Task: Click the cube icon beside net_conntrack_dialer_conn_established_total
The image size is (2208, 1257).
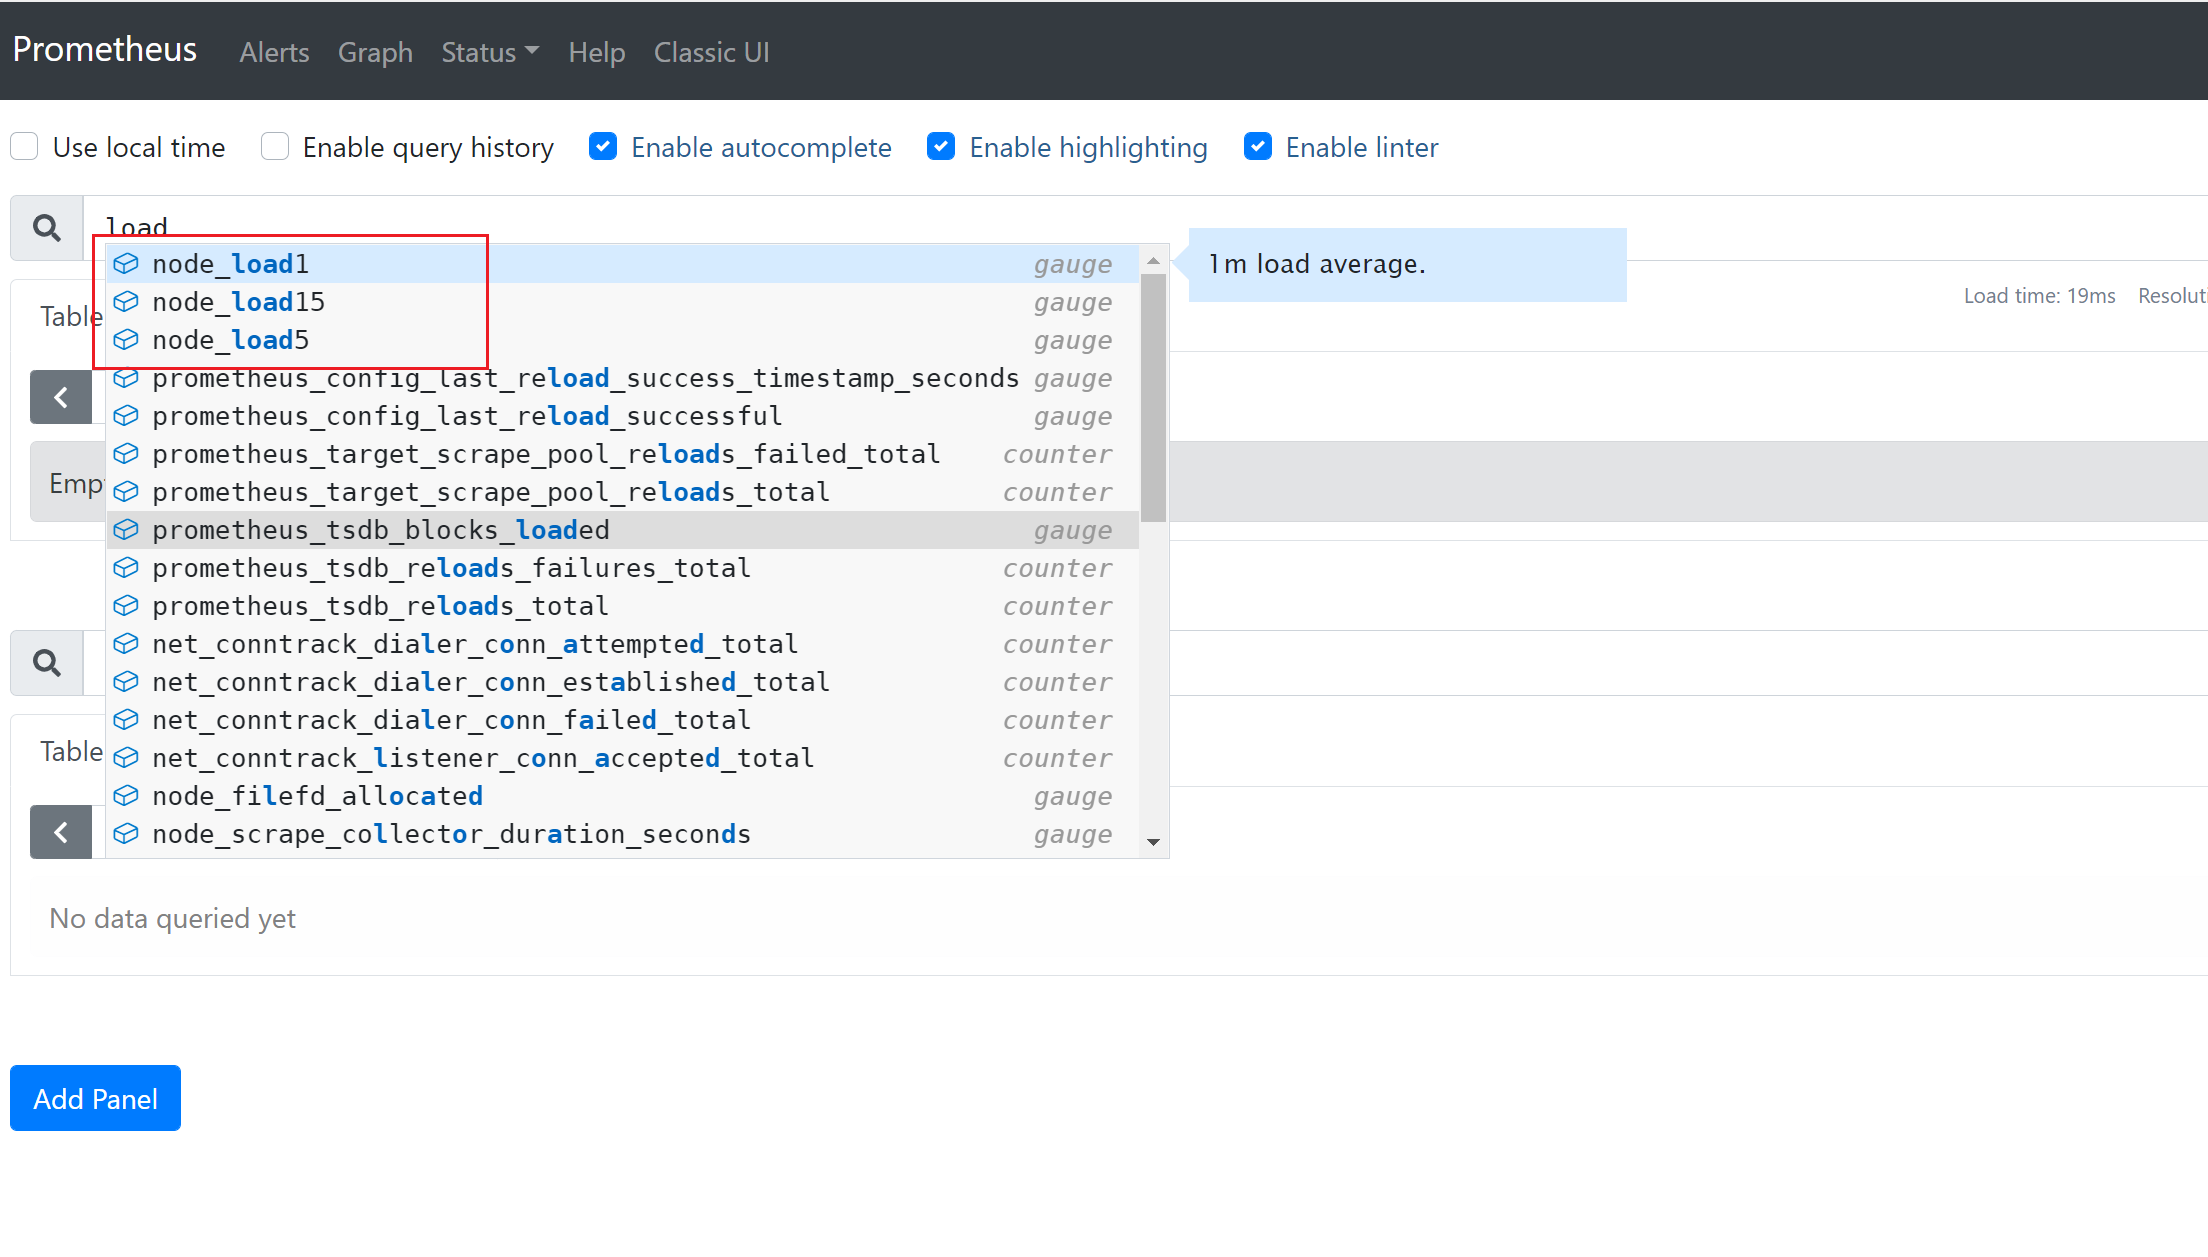Action: pyautogui.click(x=126, y=682)
